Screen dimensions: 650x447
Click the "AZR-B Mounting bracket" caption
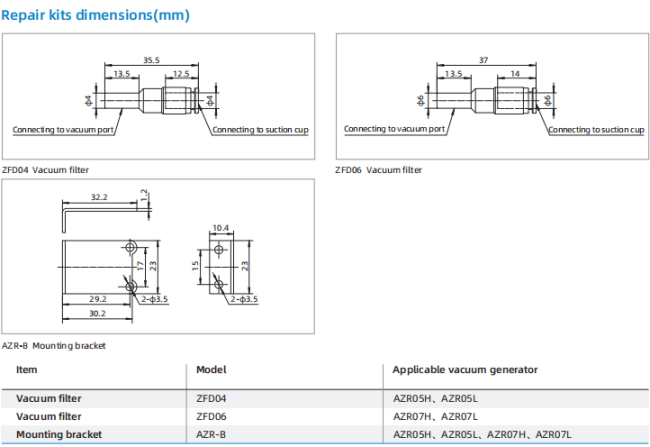54,345
